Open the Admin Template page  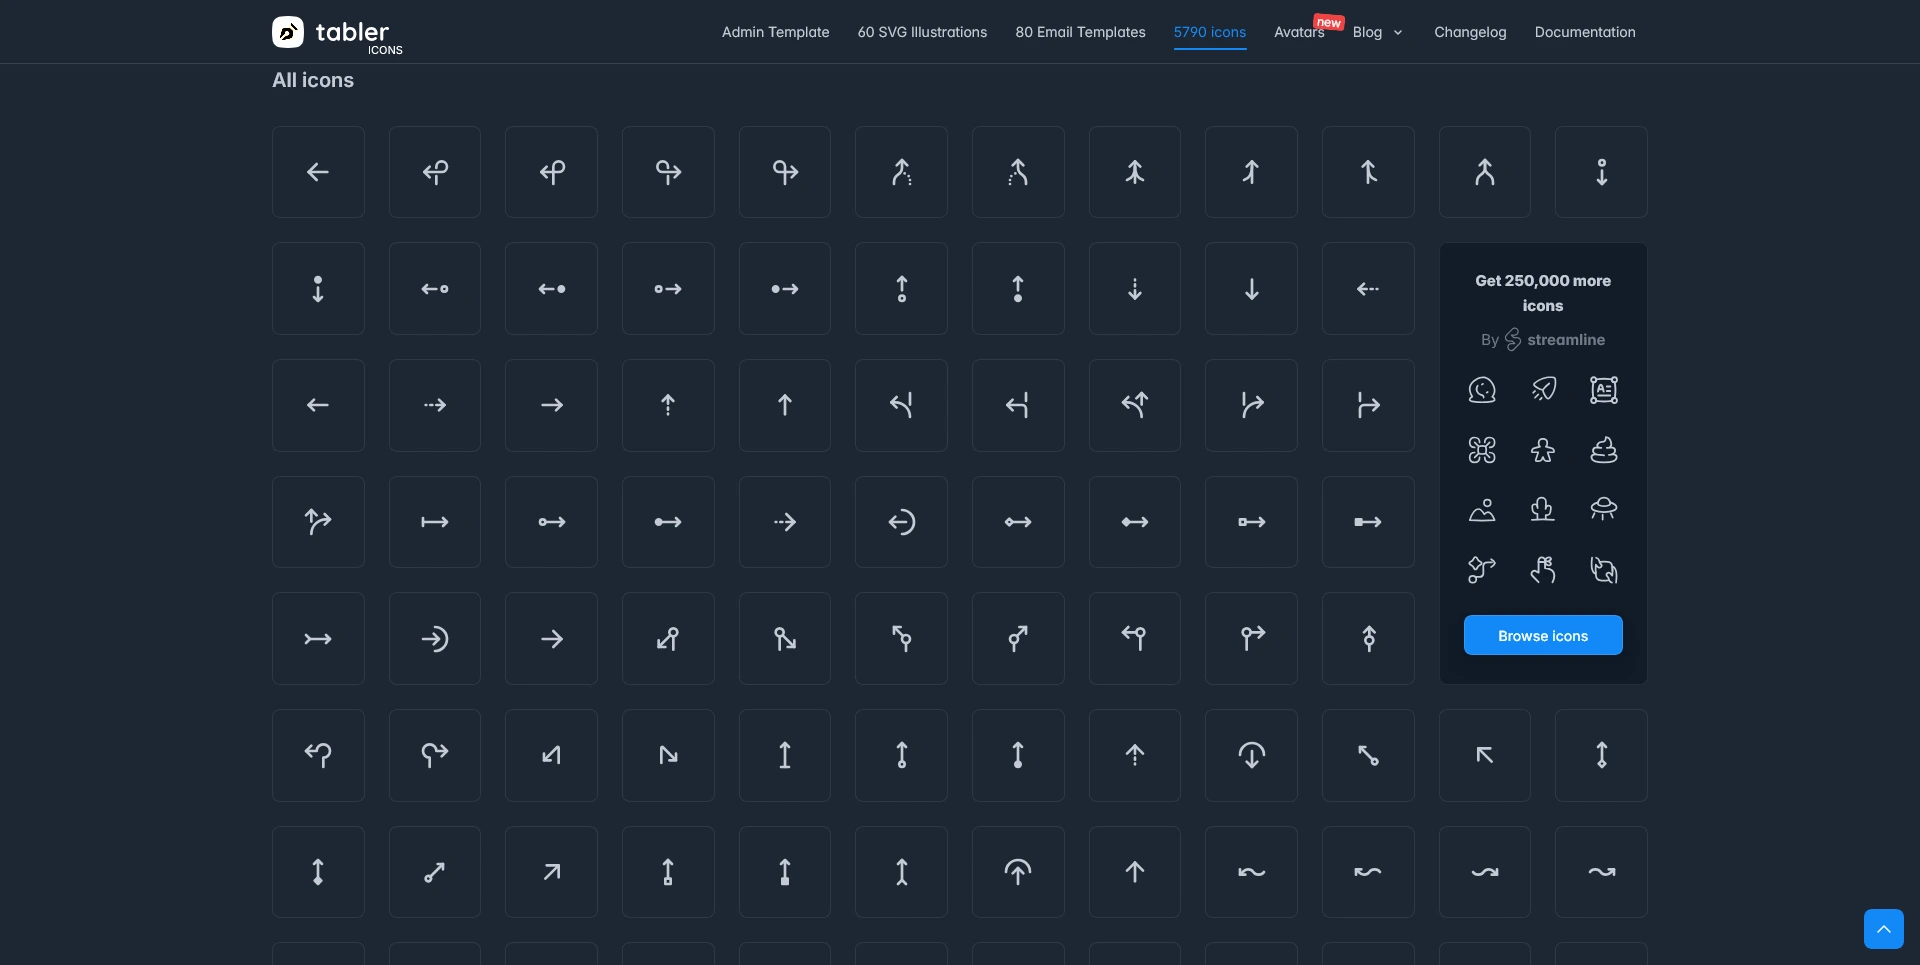point(775,32)
